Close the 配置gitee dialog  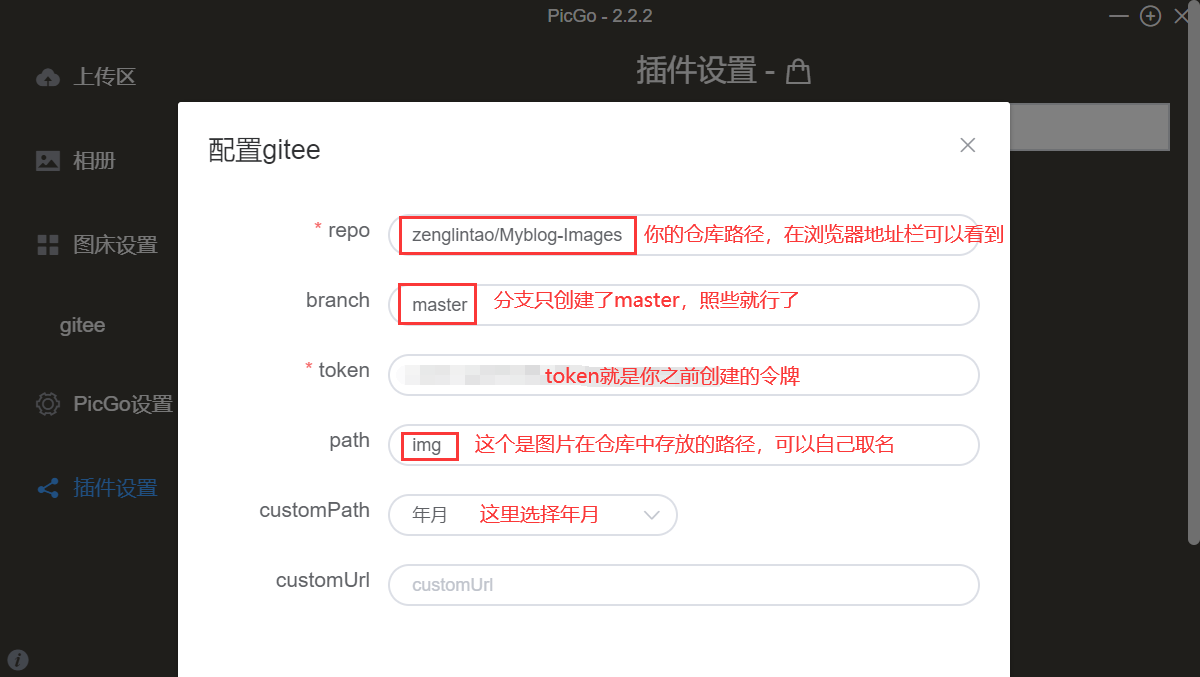pos(967,145)
